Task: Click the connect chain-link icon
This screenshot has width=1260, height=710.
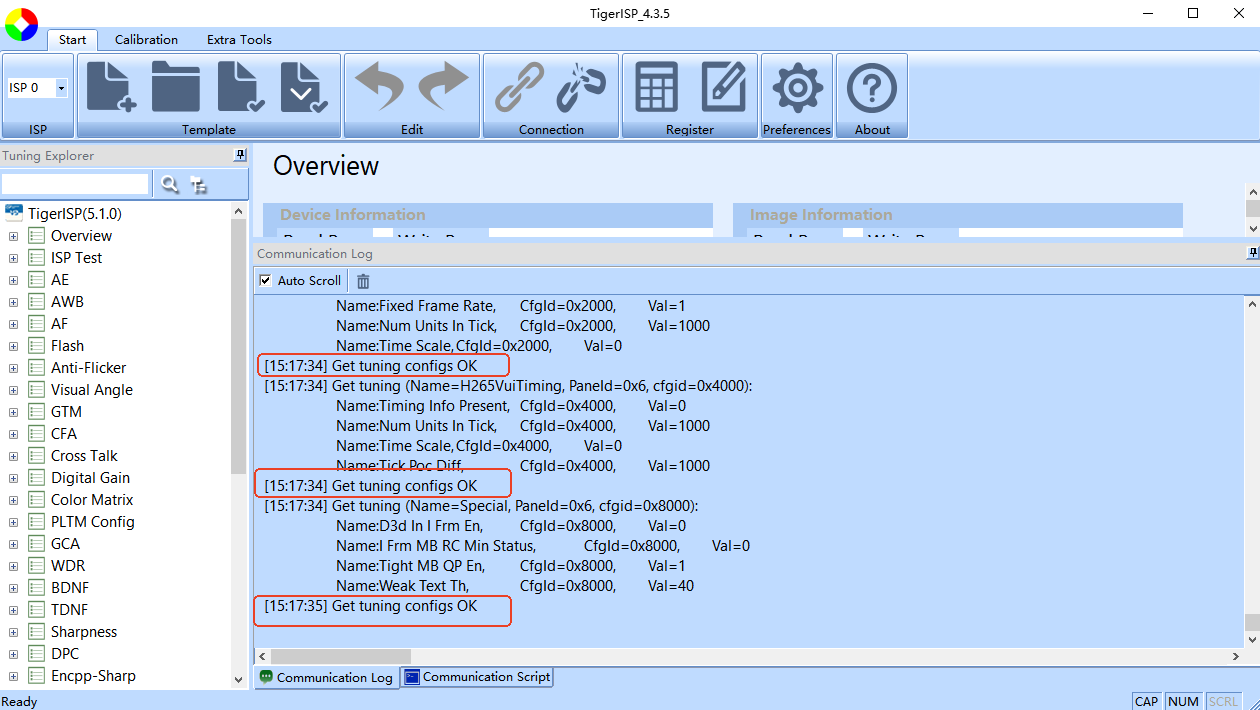Action: click(520, 87)
